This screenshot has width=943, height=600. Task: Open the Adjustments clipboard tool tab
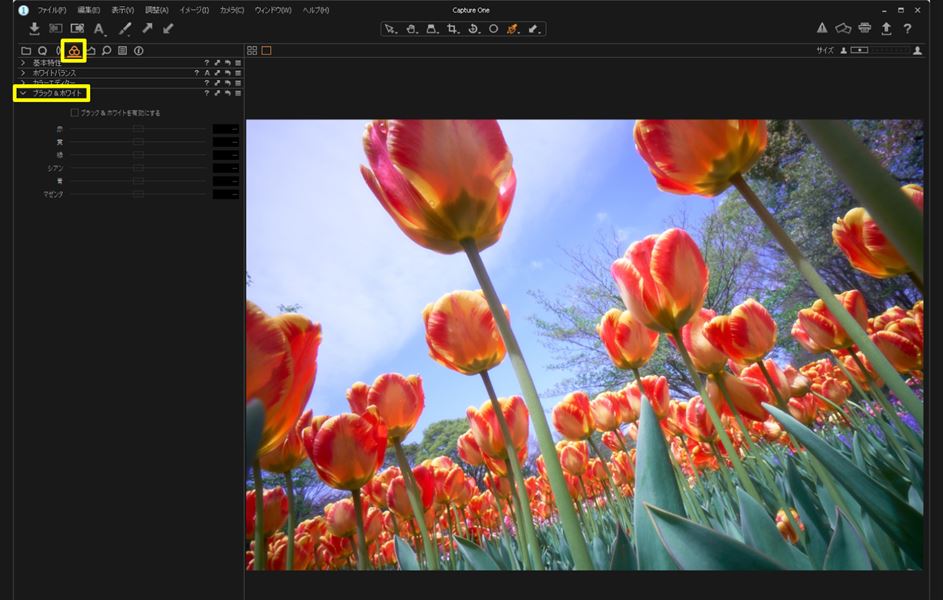123,51
